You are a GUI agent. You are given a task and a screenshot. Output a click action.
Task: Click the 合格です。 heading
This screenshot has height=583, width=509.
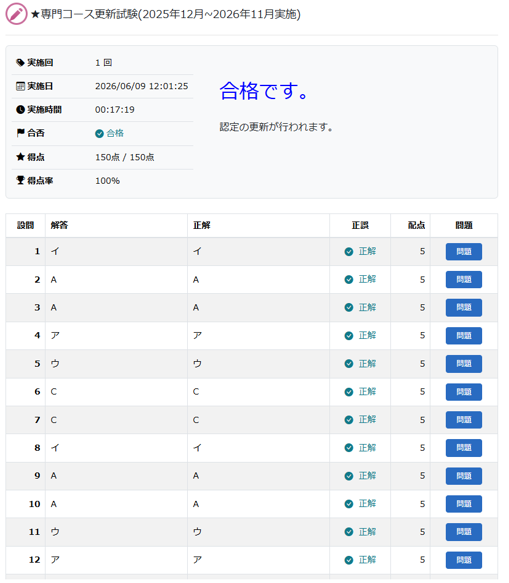tap(264, 91)
